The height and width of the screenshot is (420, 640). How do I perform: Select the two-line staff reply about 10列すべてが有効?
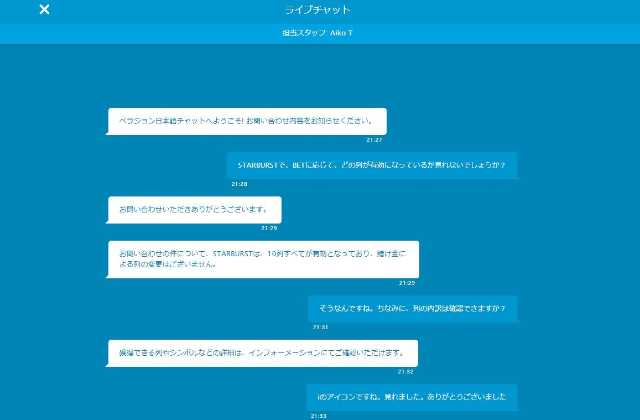[263, 259]
